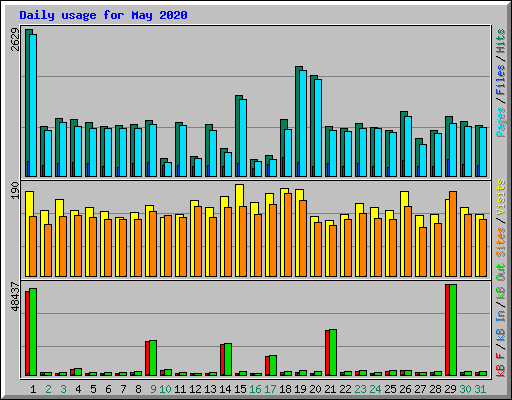The image size is (512, 400).
Task: Click the green kB Out bar for day 14
Action: [228, 359]
